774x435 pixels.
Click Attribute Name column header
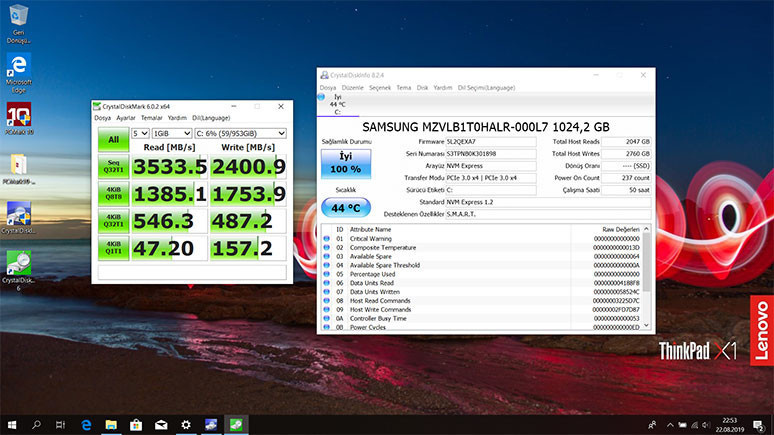click(370, 230)
